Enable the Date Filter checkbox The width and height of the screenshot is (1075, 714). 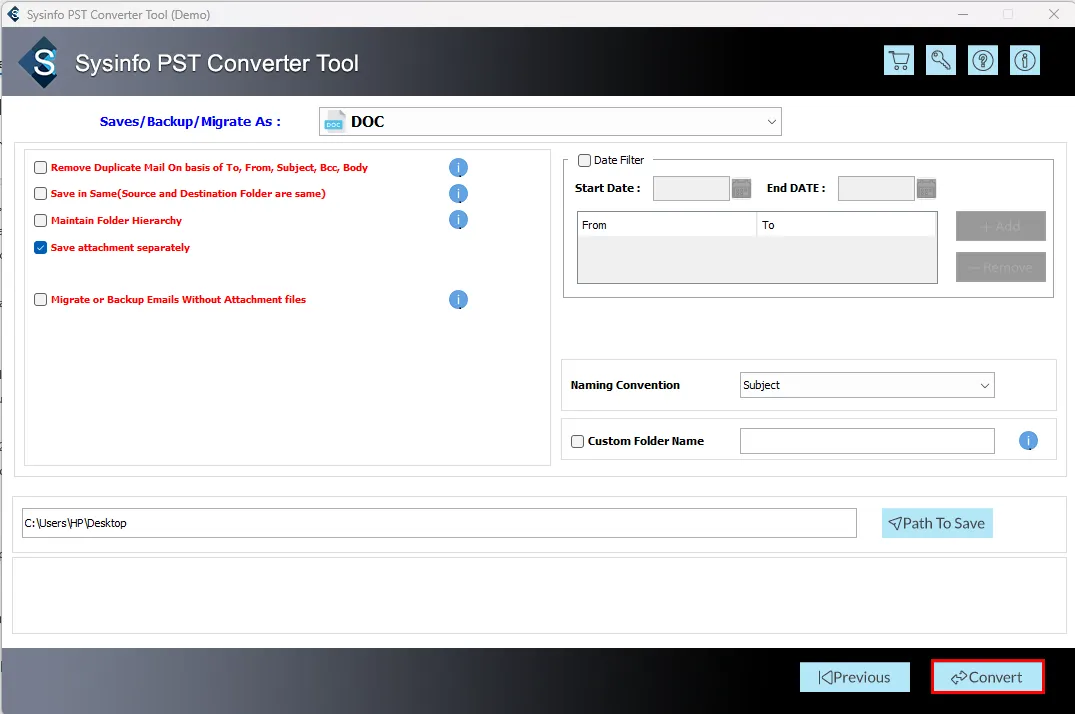[585, 161]
